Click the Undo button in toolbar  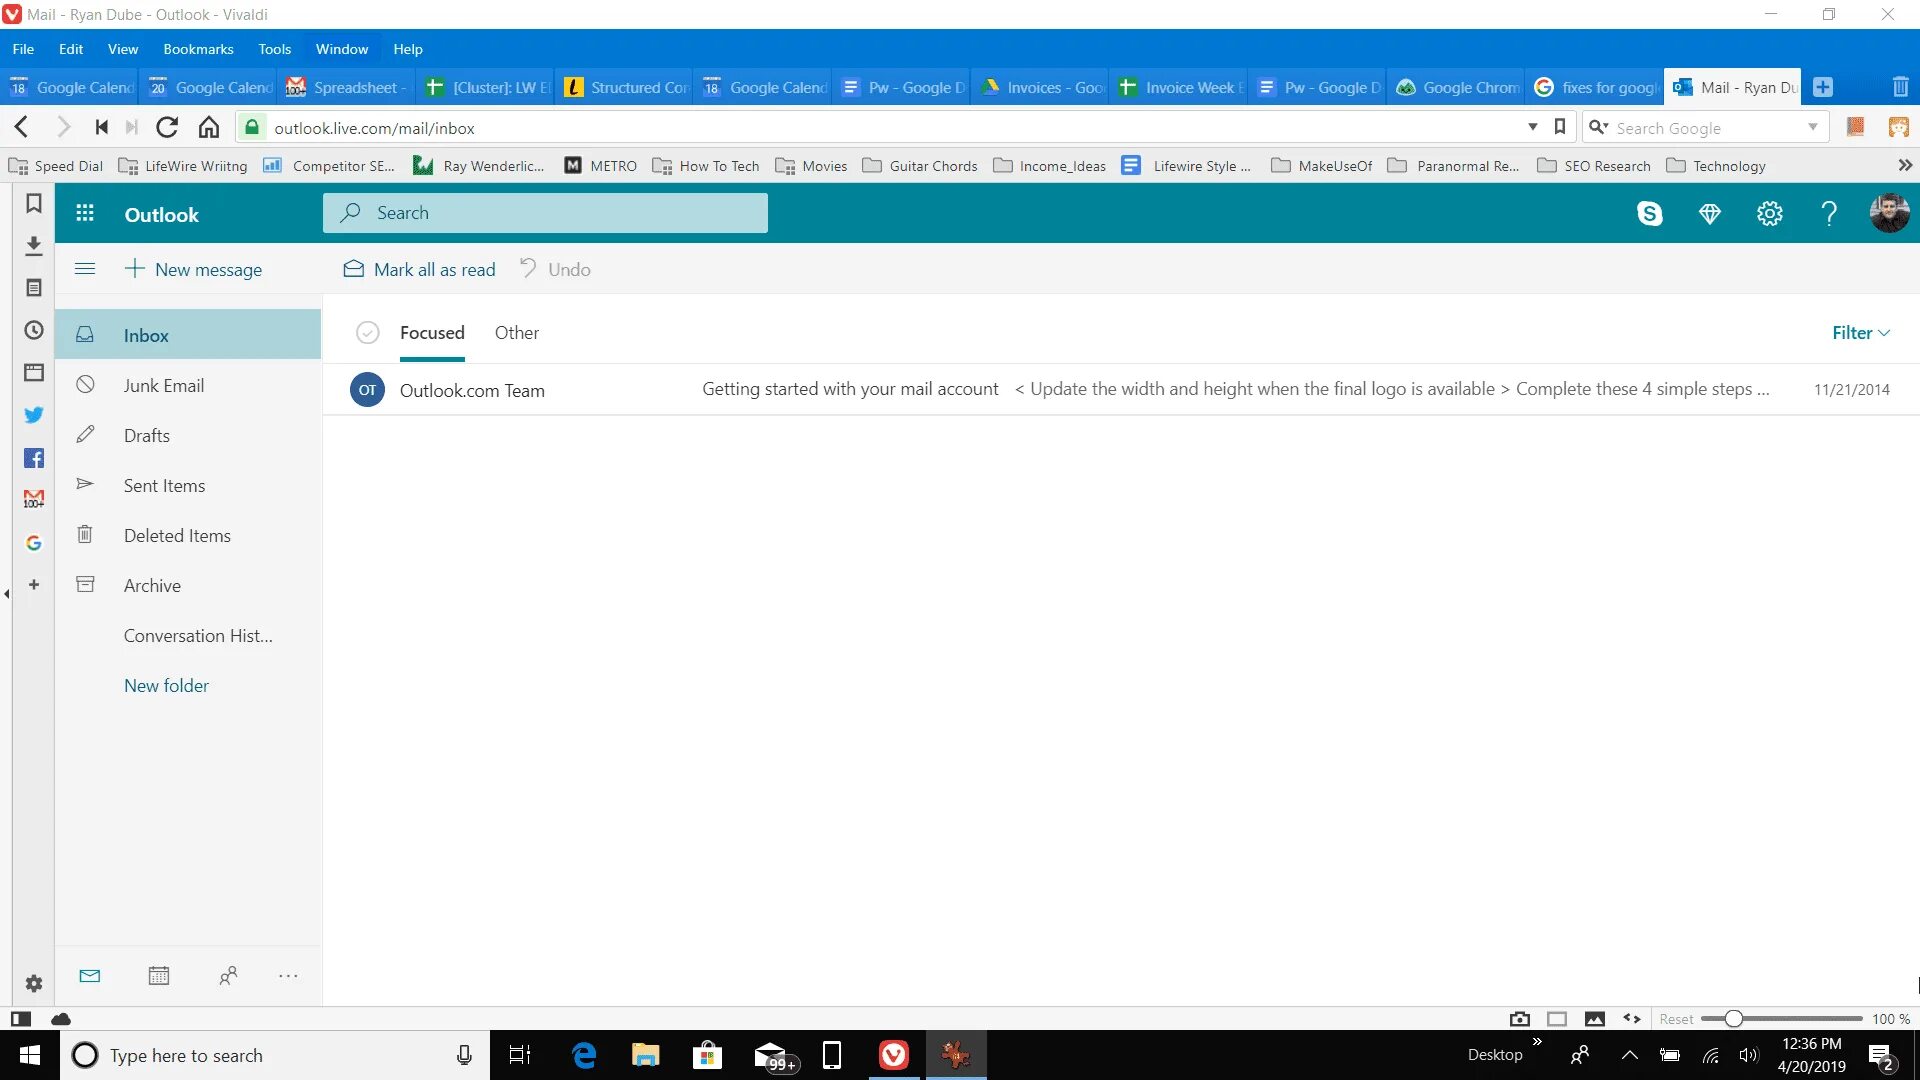click(555, 269)
